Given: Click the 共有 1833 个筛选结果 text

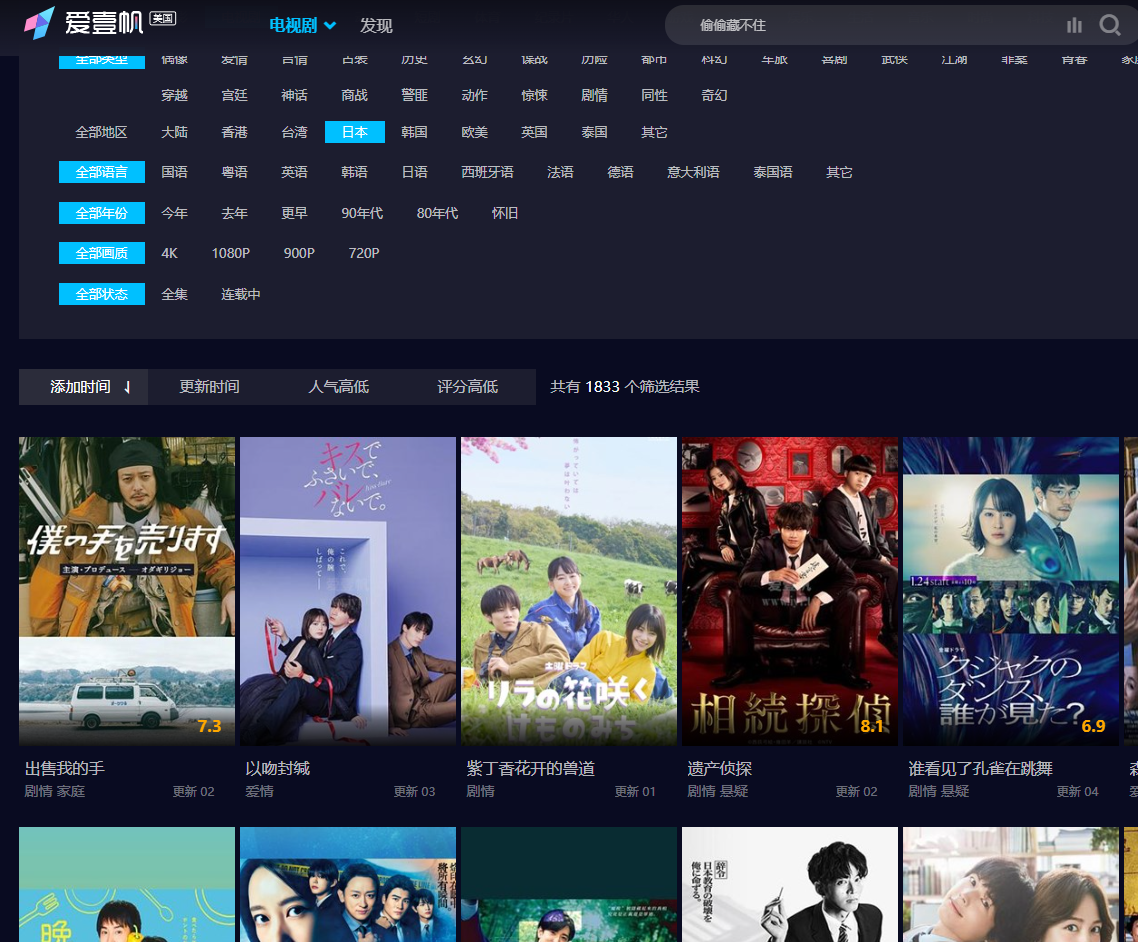Looking at the screenshot, I should click(625, 387).
